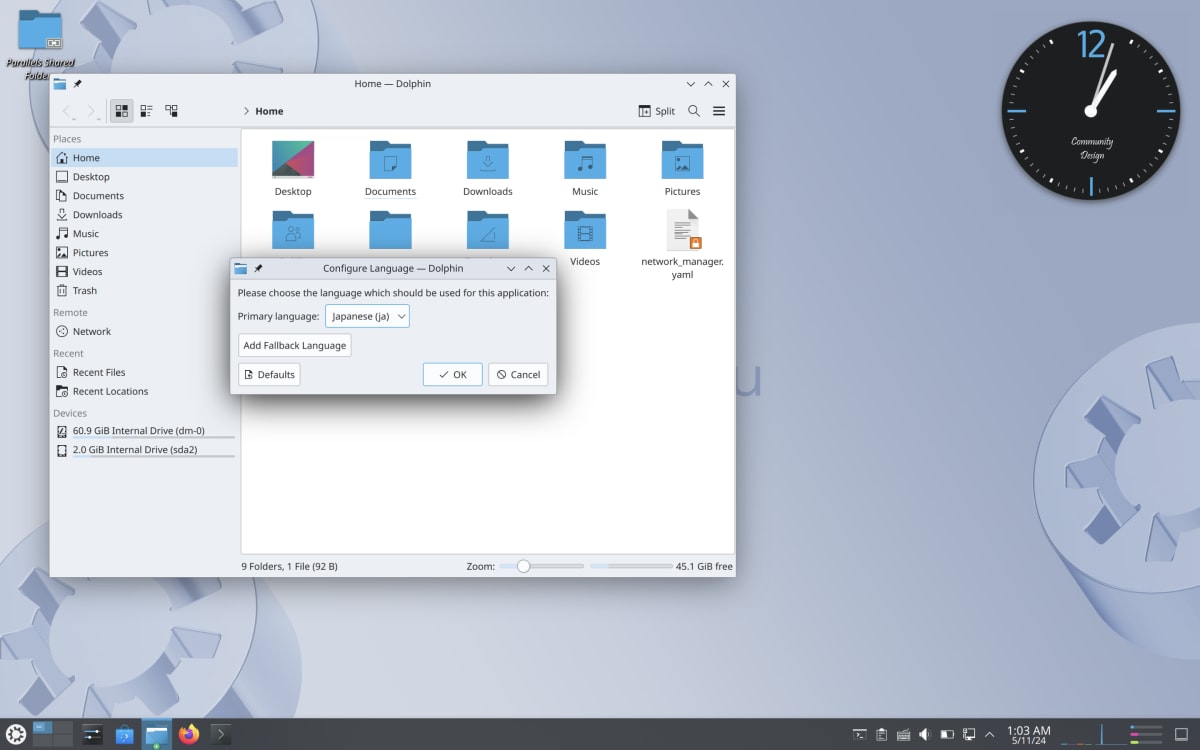
Task: Switch Dolphin to Compact view mode
Action: [x=146, y=111]
